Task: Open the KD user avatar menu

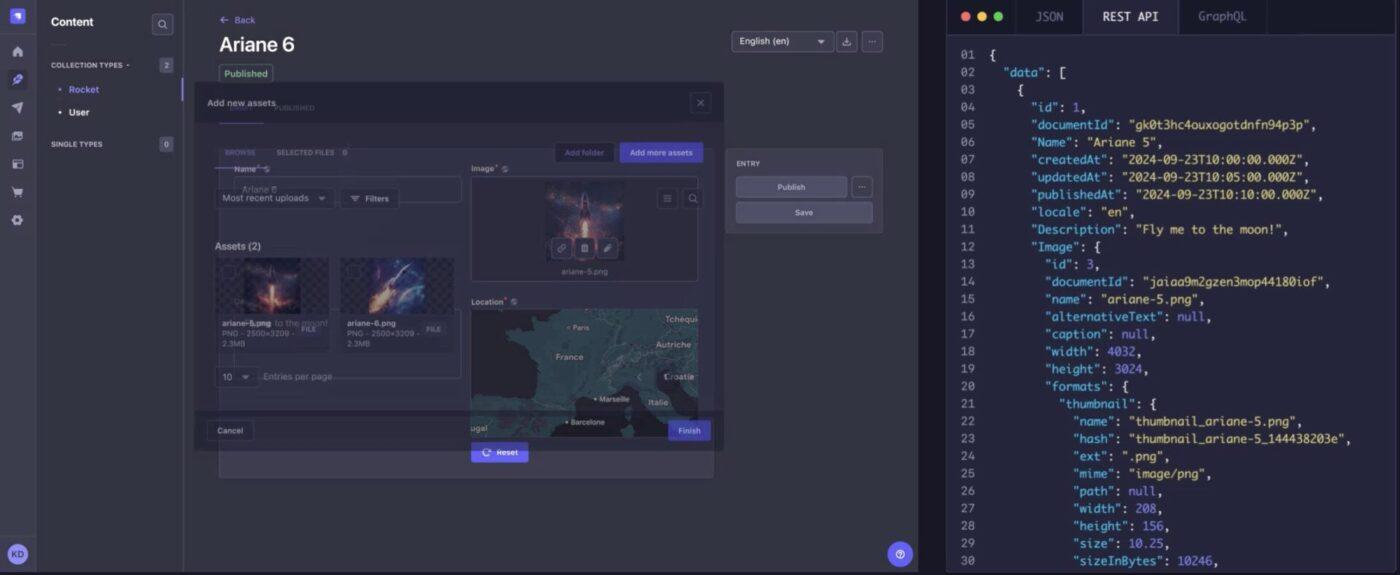Action: [17, 554]
